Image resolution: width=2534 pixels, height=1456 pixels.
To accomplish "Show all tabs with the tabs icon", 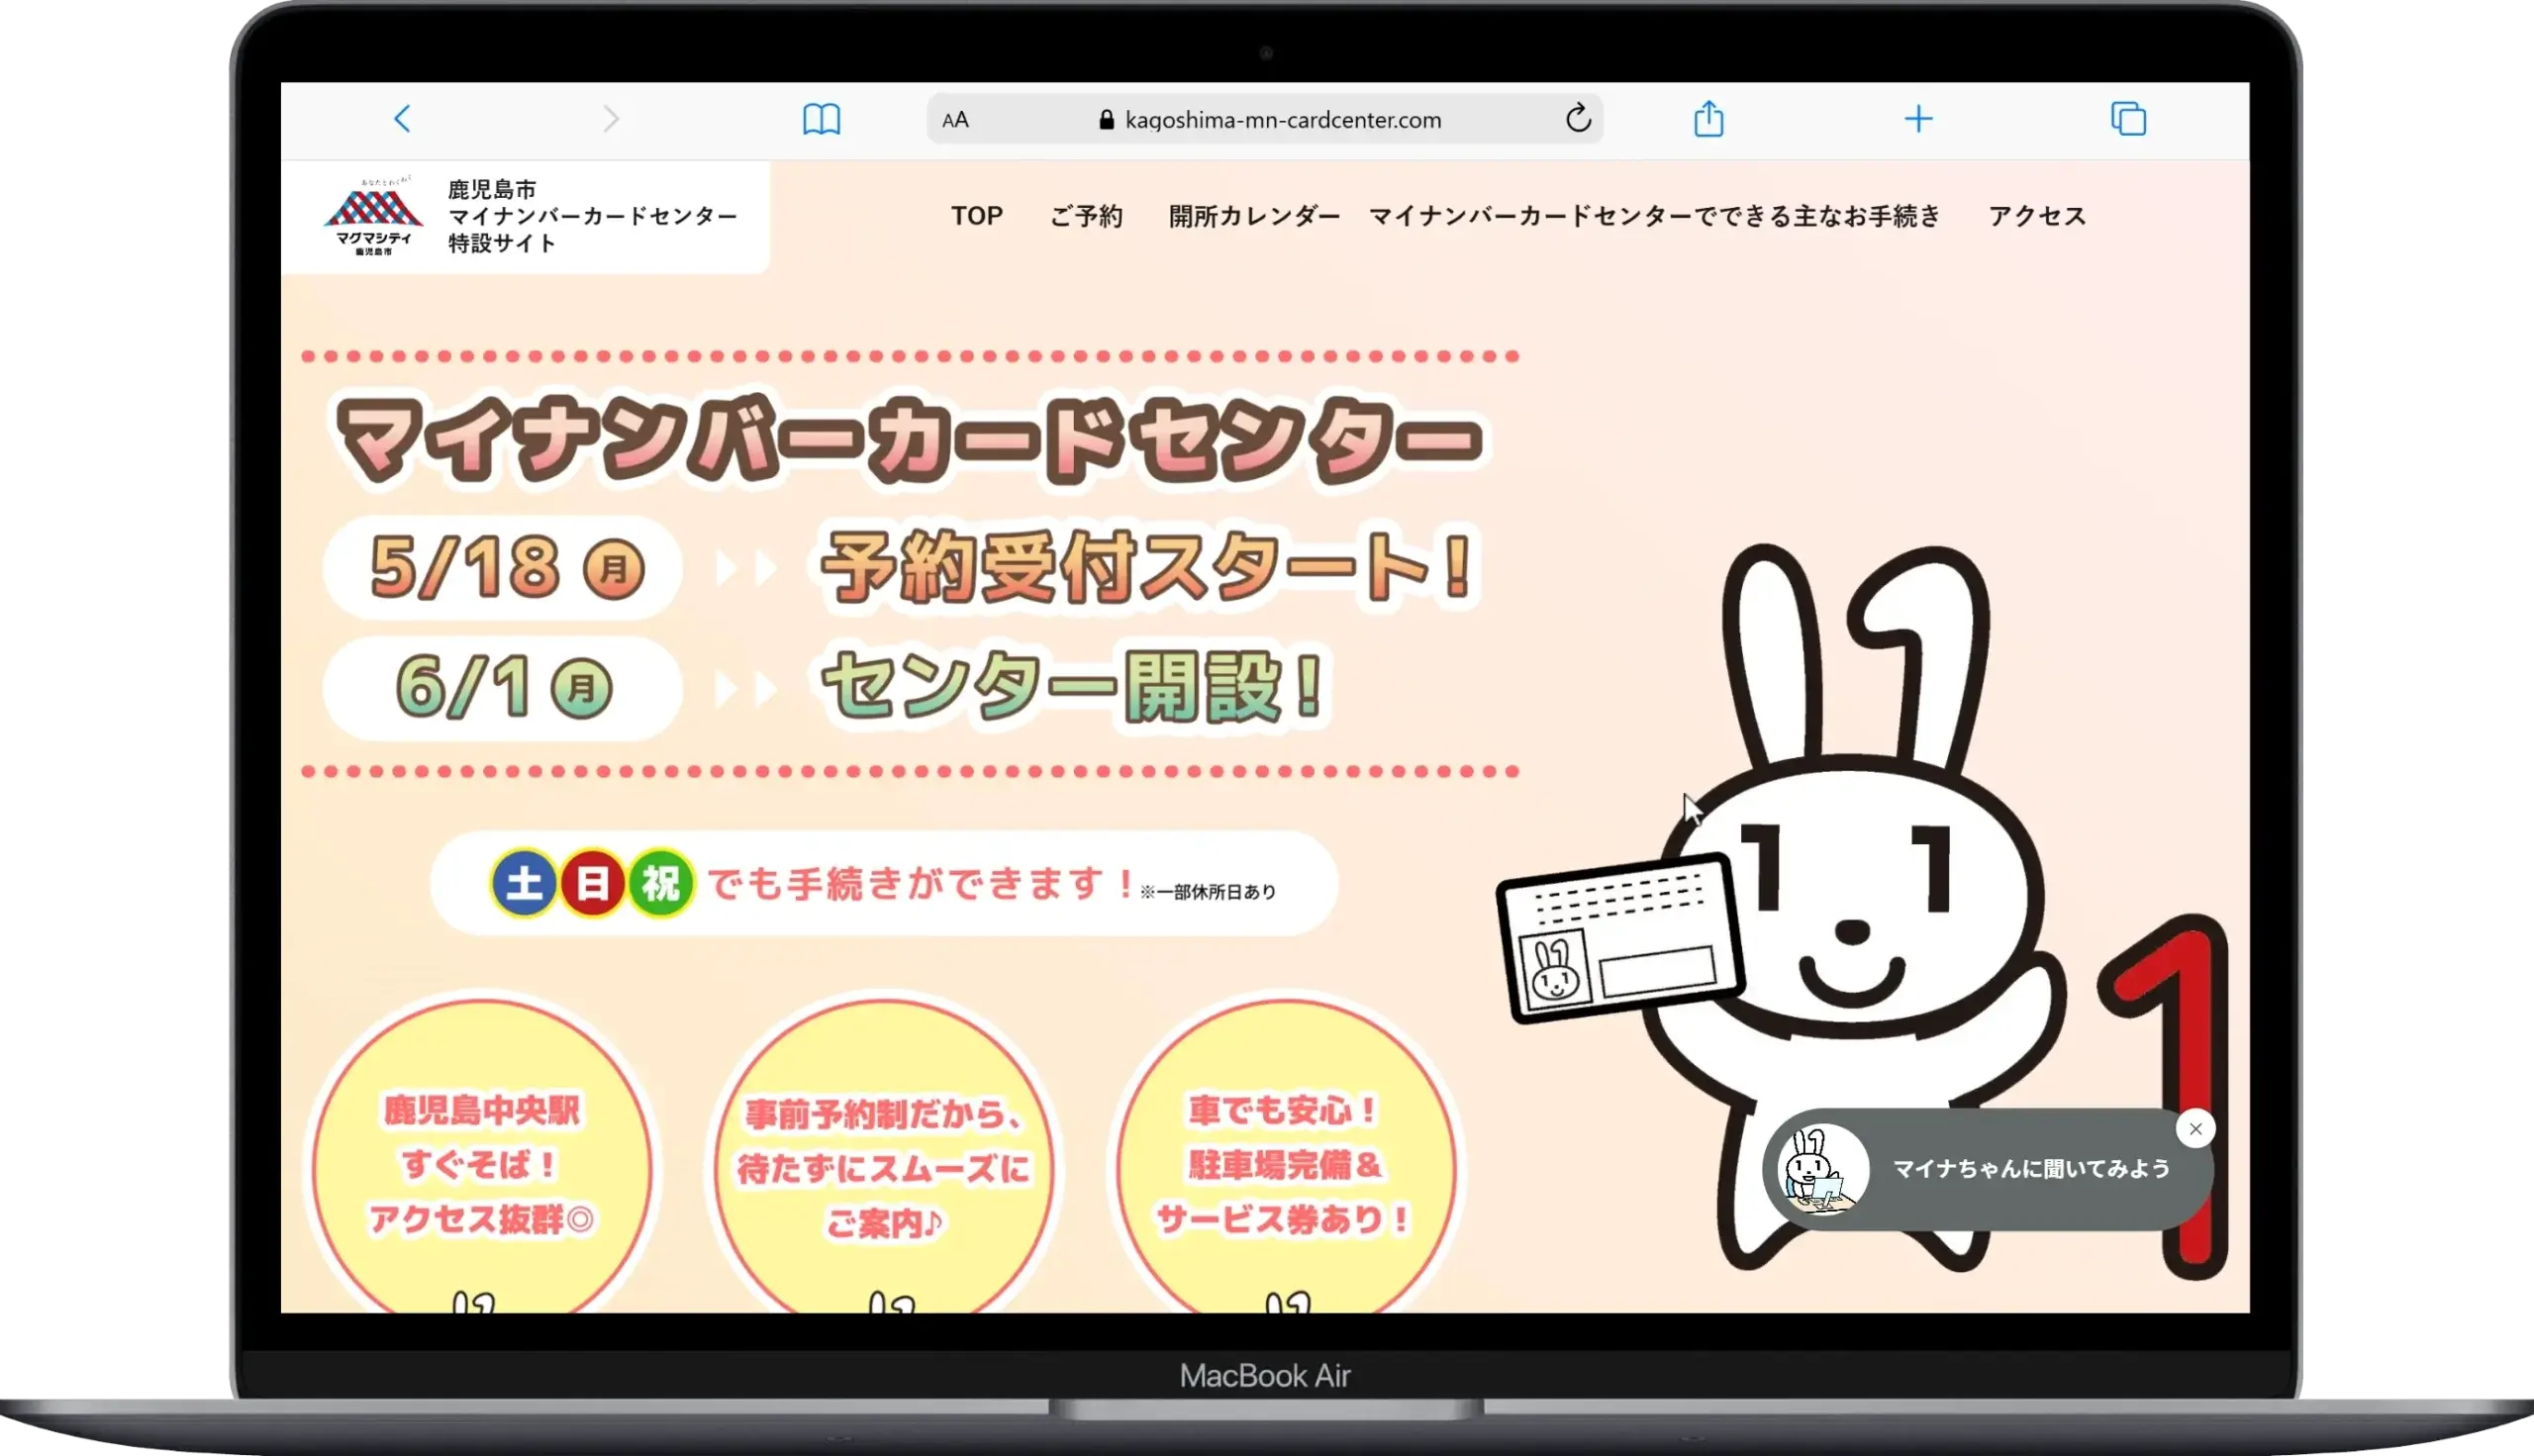I will (x=2128, y=119).
